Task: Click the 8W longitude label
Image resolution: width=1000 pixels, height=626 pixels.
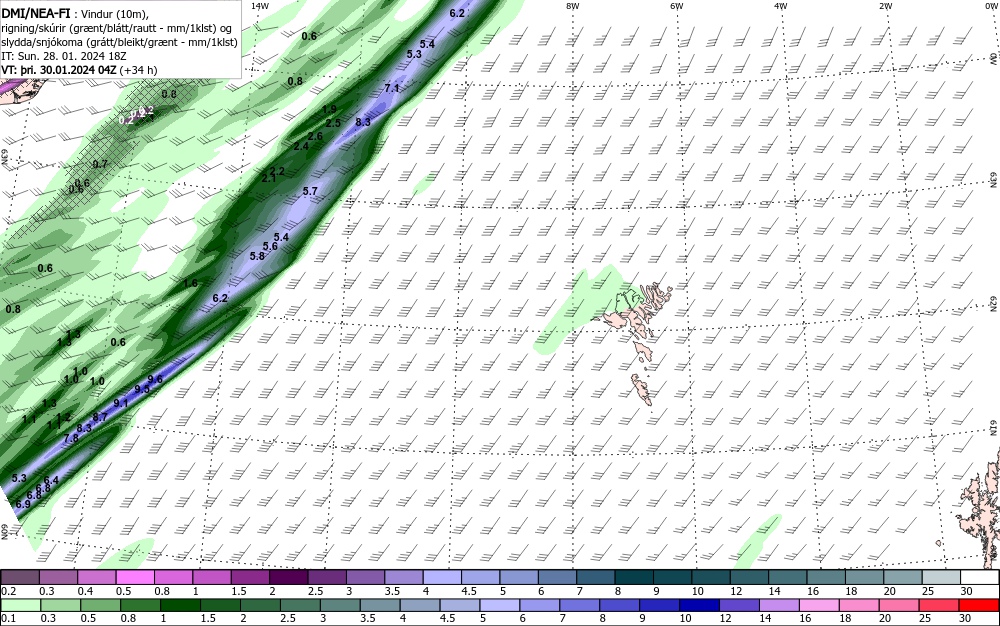Action: click(x=573, y=6)
